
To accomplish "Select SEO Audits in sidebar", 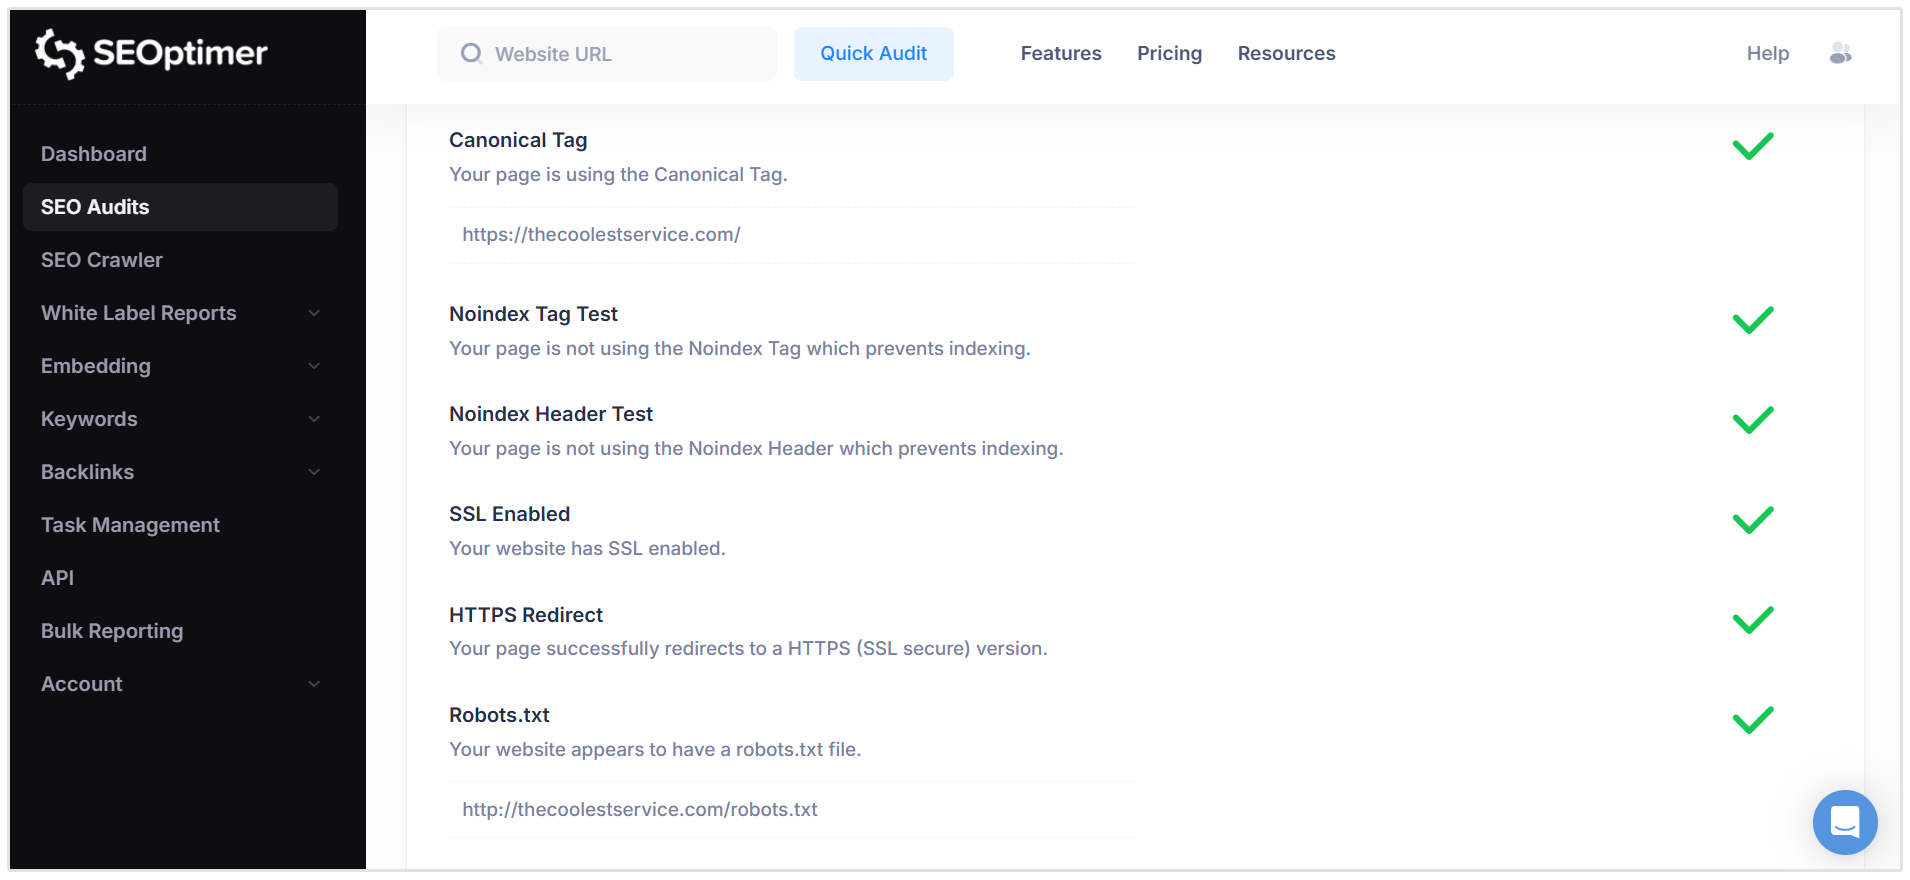I will click(x=180, y=207).
